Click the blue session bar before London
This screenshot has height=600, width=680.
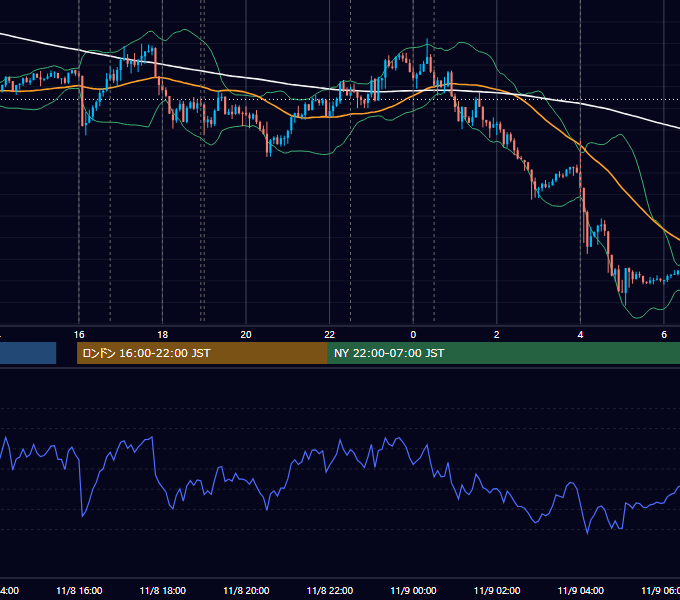point(28,353)
